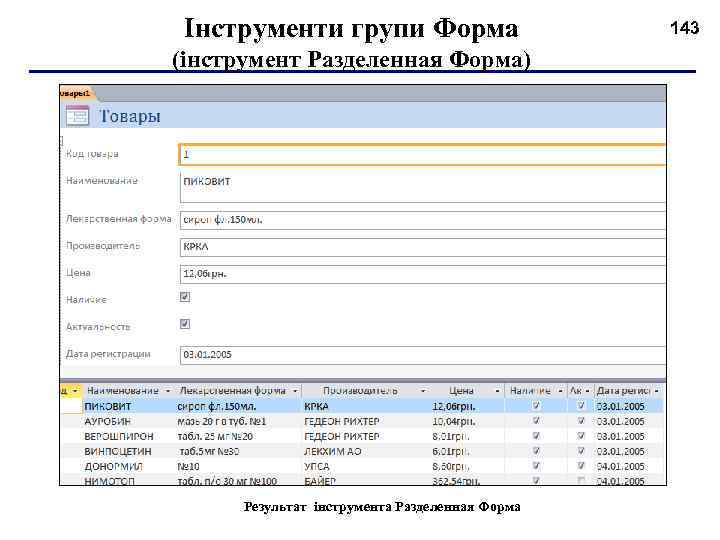Viewport: 720px width, 540px height.
Task: Open the Цена column filter arrow
Action: coord(497,391)
